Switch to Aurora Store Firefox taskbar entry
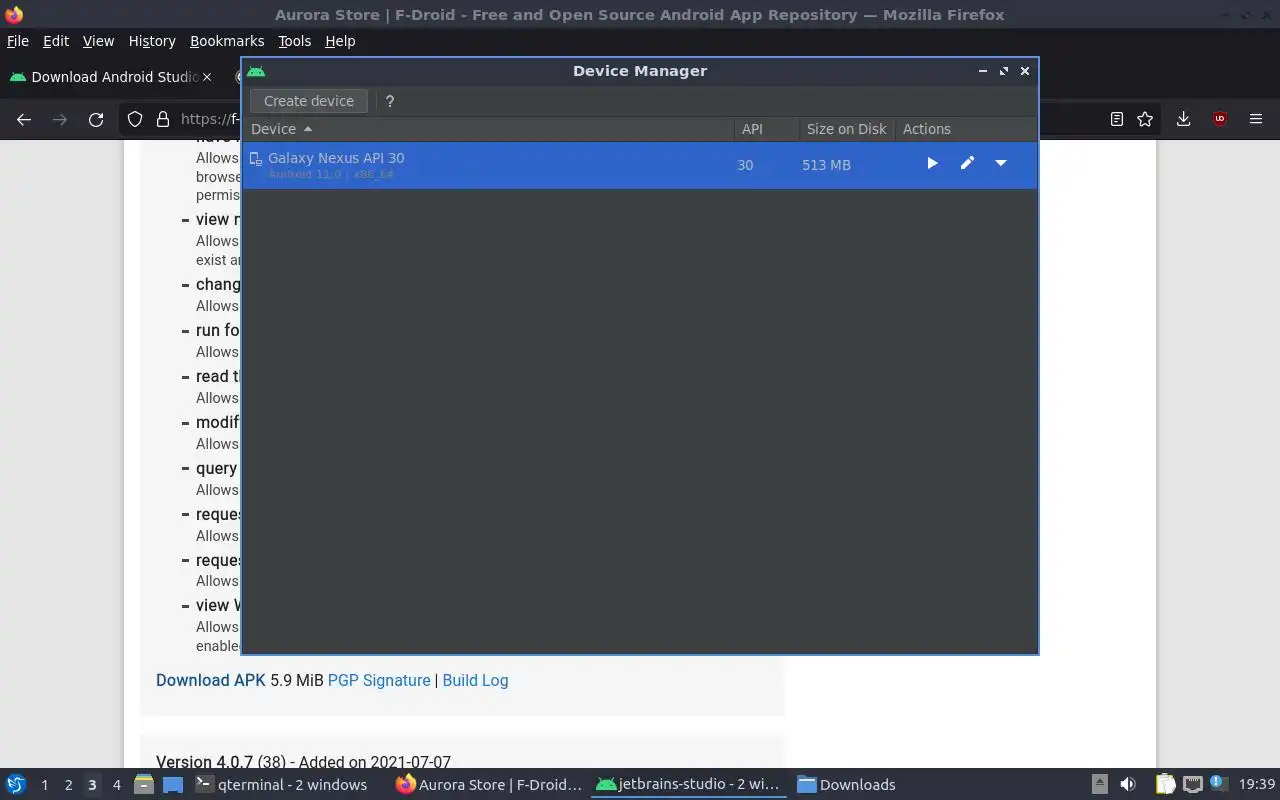Viewport: 1280px width, 800px height. click(x=489, y=785)
